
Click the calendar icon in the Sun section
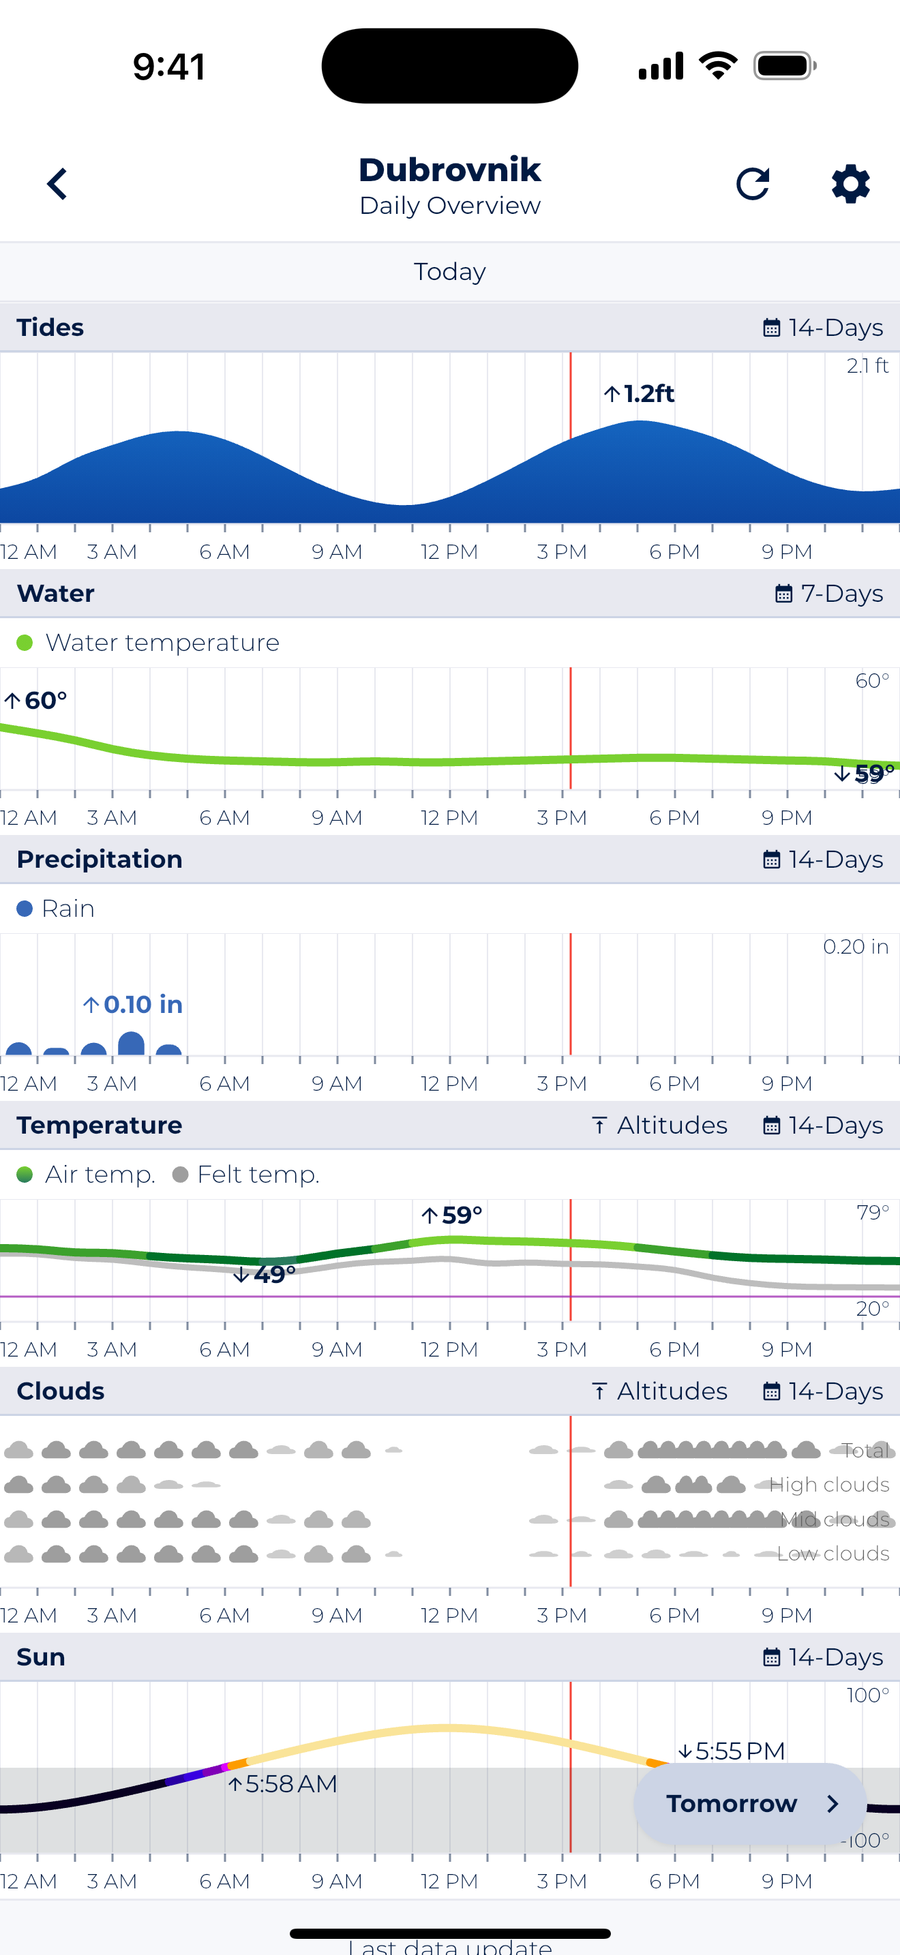pos(772,1657)
